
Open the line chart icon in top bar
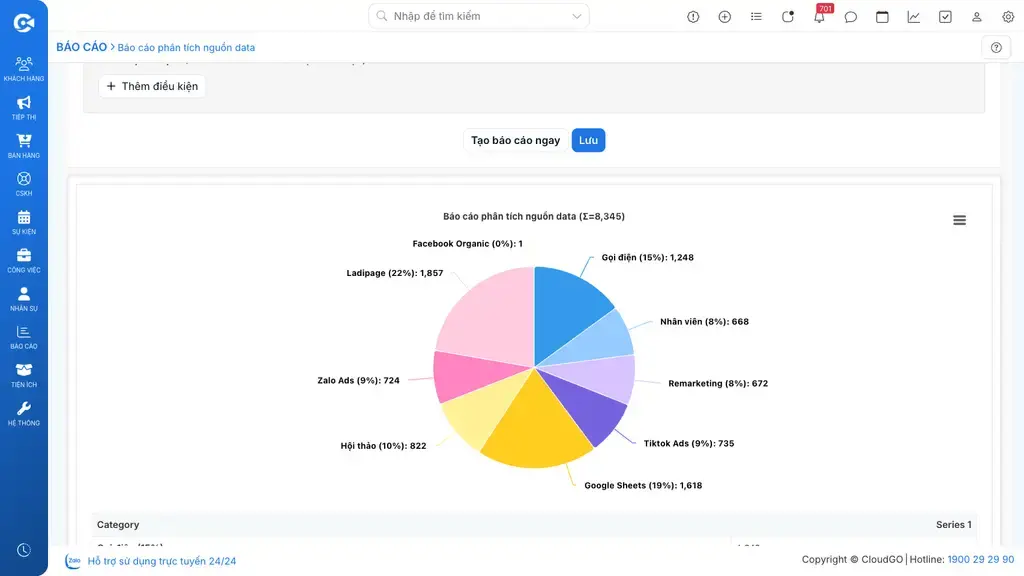click(x=914, y=17)
